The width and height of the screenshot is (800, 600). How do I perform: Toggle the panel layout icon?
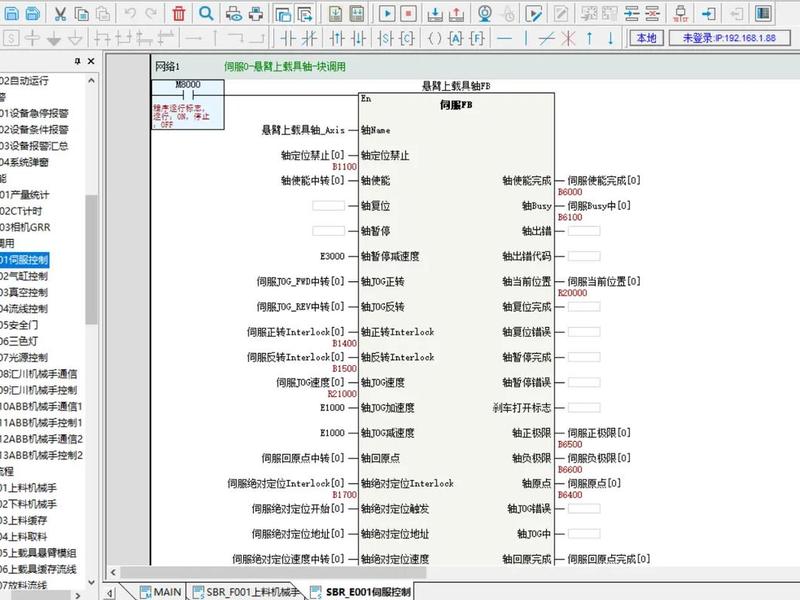(x=763, y=14)
